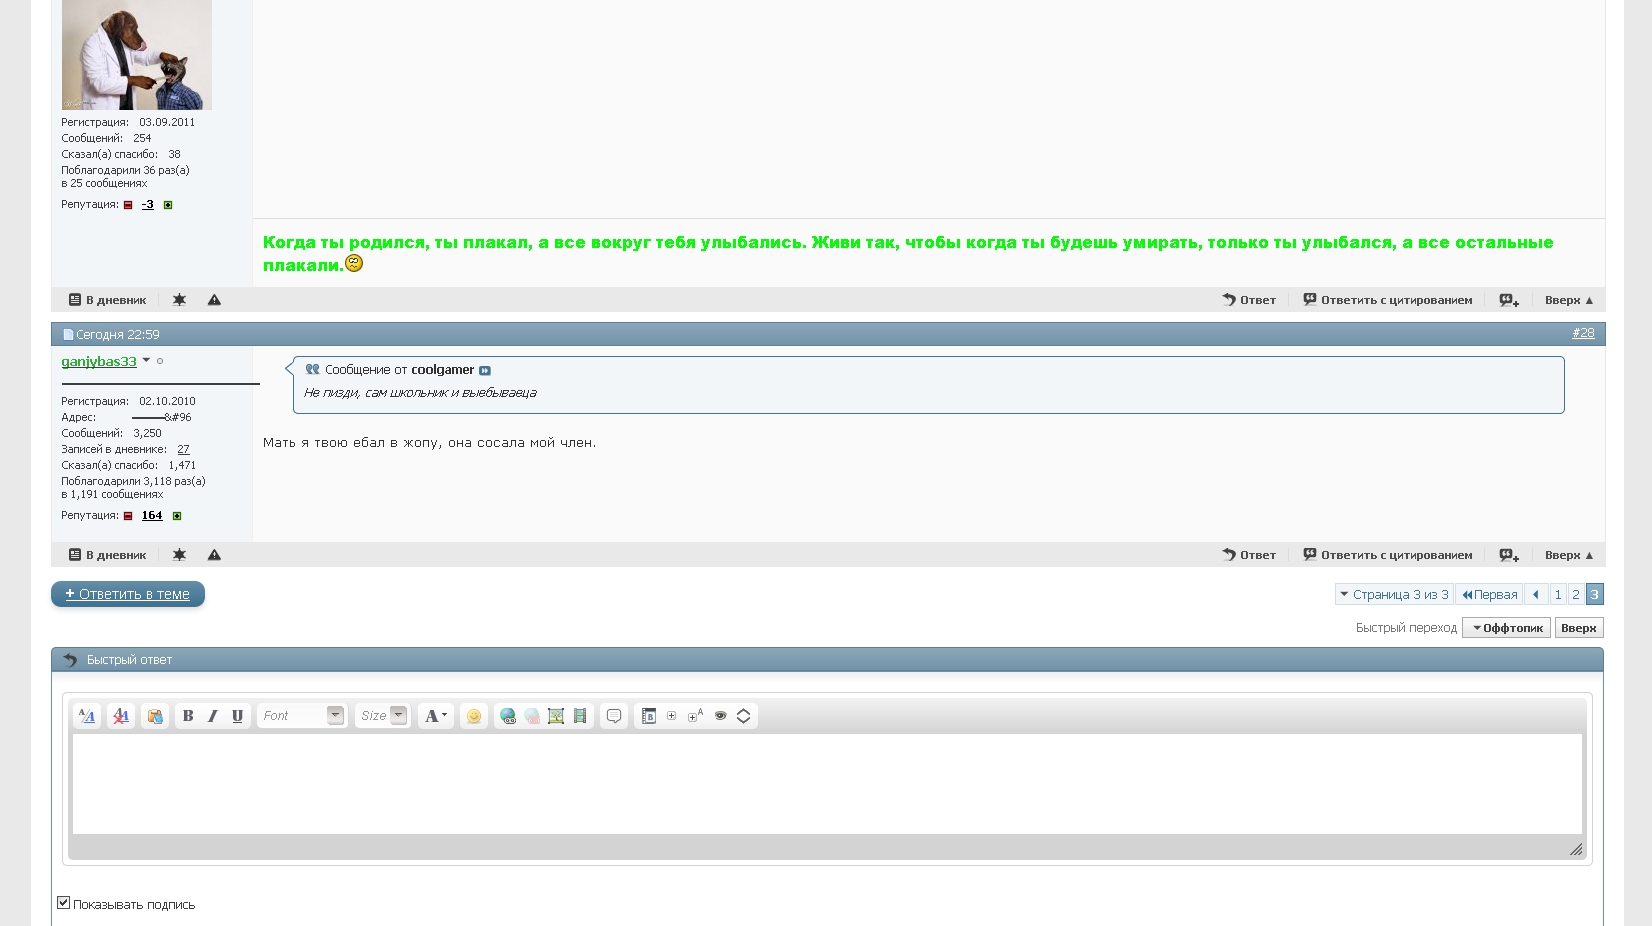Insert an image via the picture icon
Screen dimensions: 1652x926
click(x=556, y=716)
